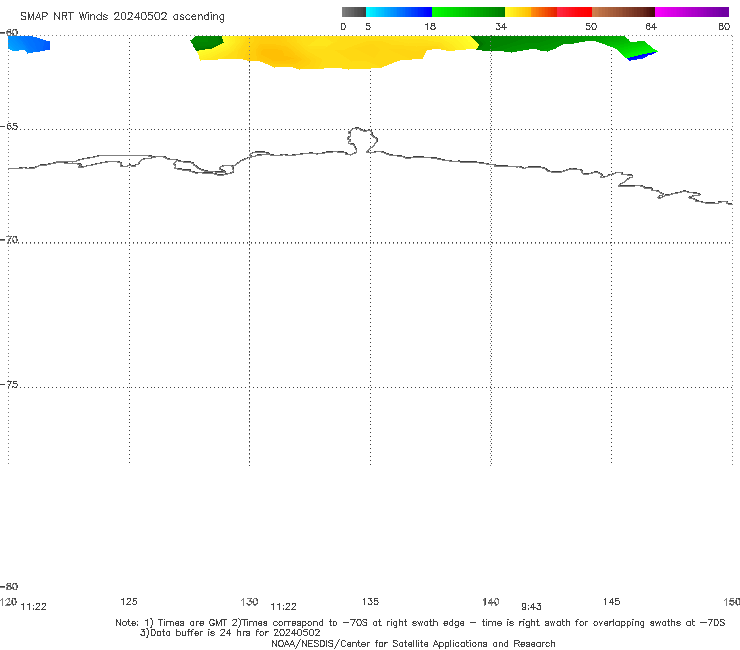This screenshot has width=740, height=650.
Task: Click the 135 longitude label
Action: pos(370,601)
